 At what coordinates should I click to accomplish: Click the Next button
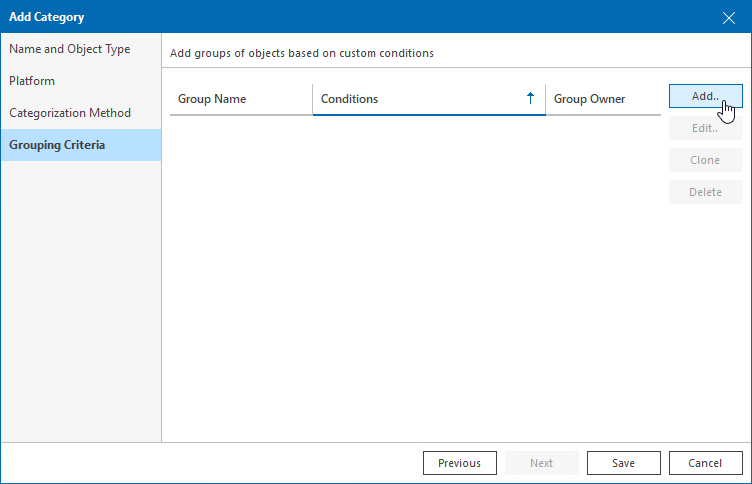coord(541,463)
